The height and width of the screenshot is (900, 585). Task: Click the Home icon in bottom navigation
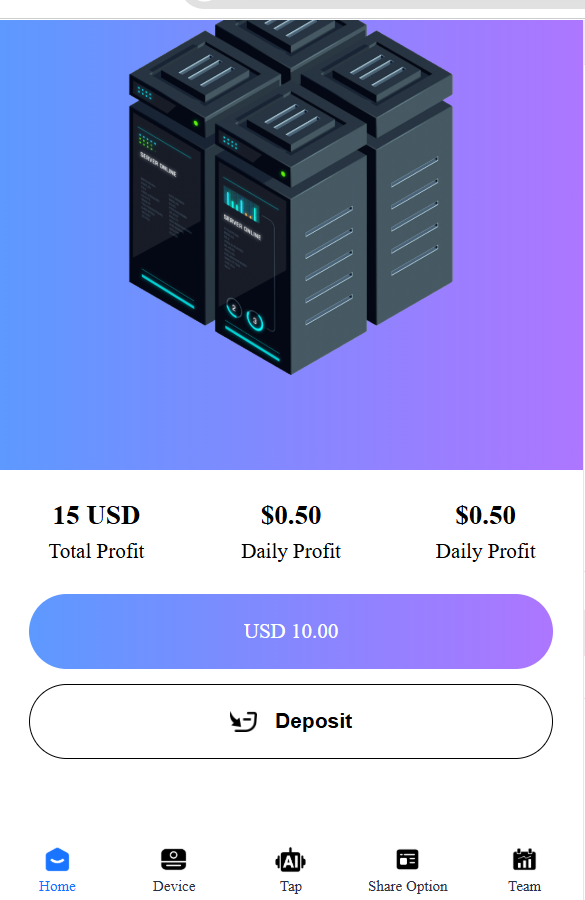click(57, 860)
